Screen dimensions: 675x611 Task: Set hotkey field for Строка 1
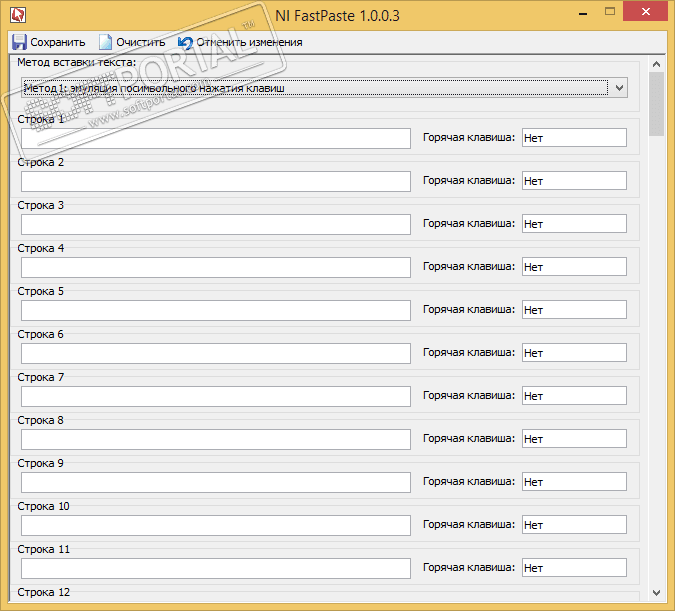tap(574, 137)
